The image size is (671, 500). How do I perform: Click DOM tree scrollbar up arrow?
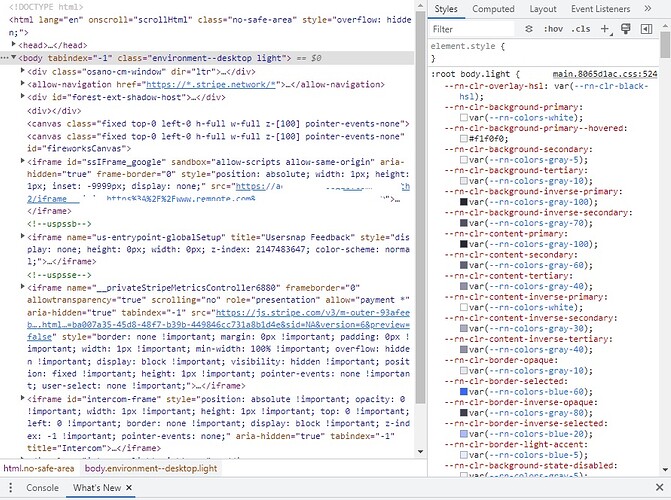(x=420, y=6)
